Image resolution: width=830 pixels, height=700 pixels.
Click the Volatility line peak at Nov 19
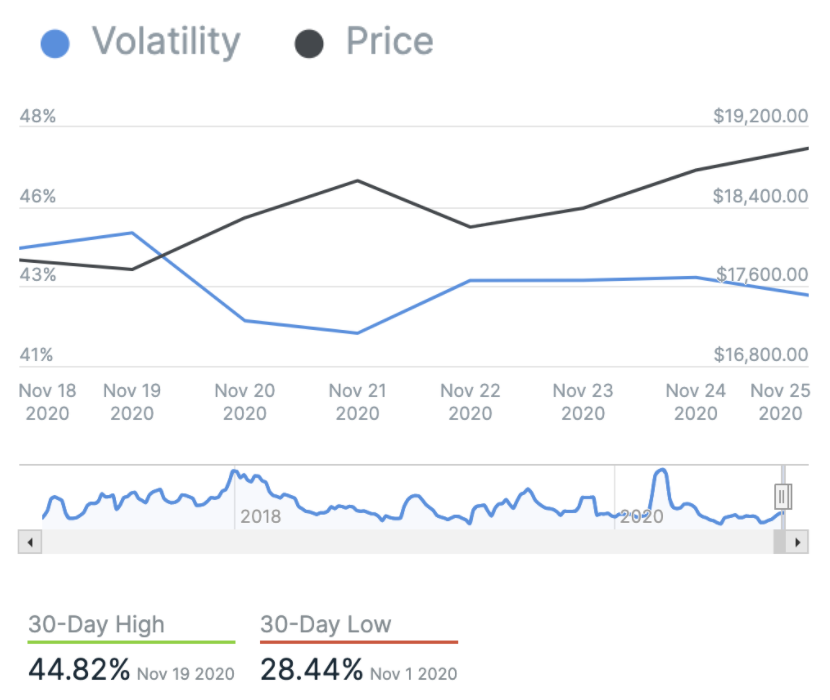[132, 233]
